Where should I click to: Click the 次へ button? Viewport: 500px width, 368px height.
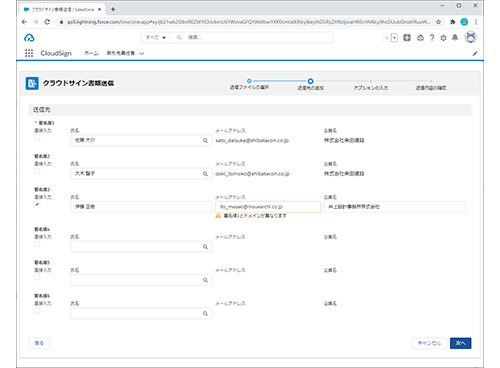[460, 343]
